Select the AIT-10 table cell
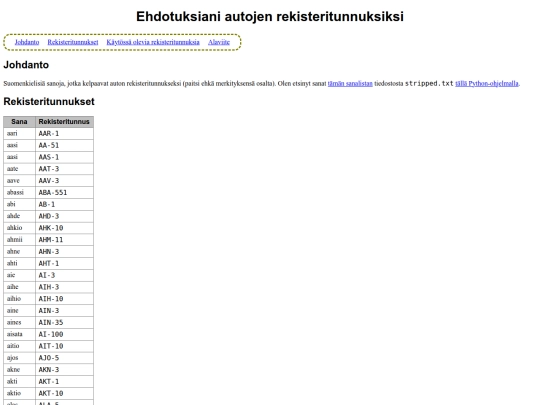540x405 pixels. pyautogui.click(x=64, y=346)
